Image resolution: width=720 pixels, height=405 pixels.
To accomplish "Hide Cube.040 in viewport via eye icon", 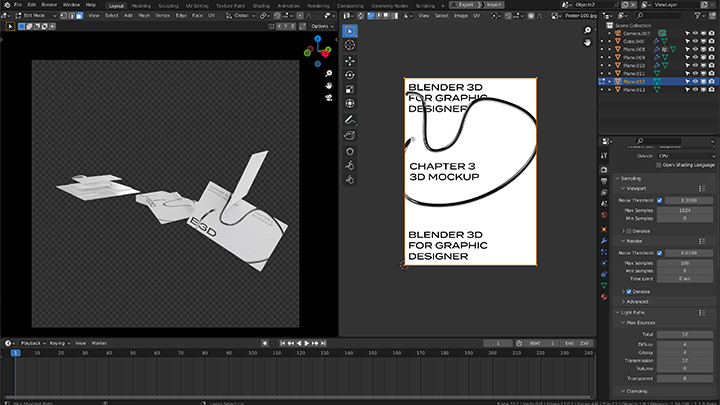I will coord(695,41).
